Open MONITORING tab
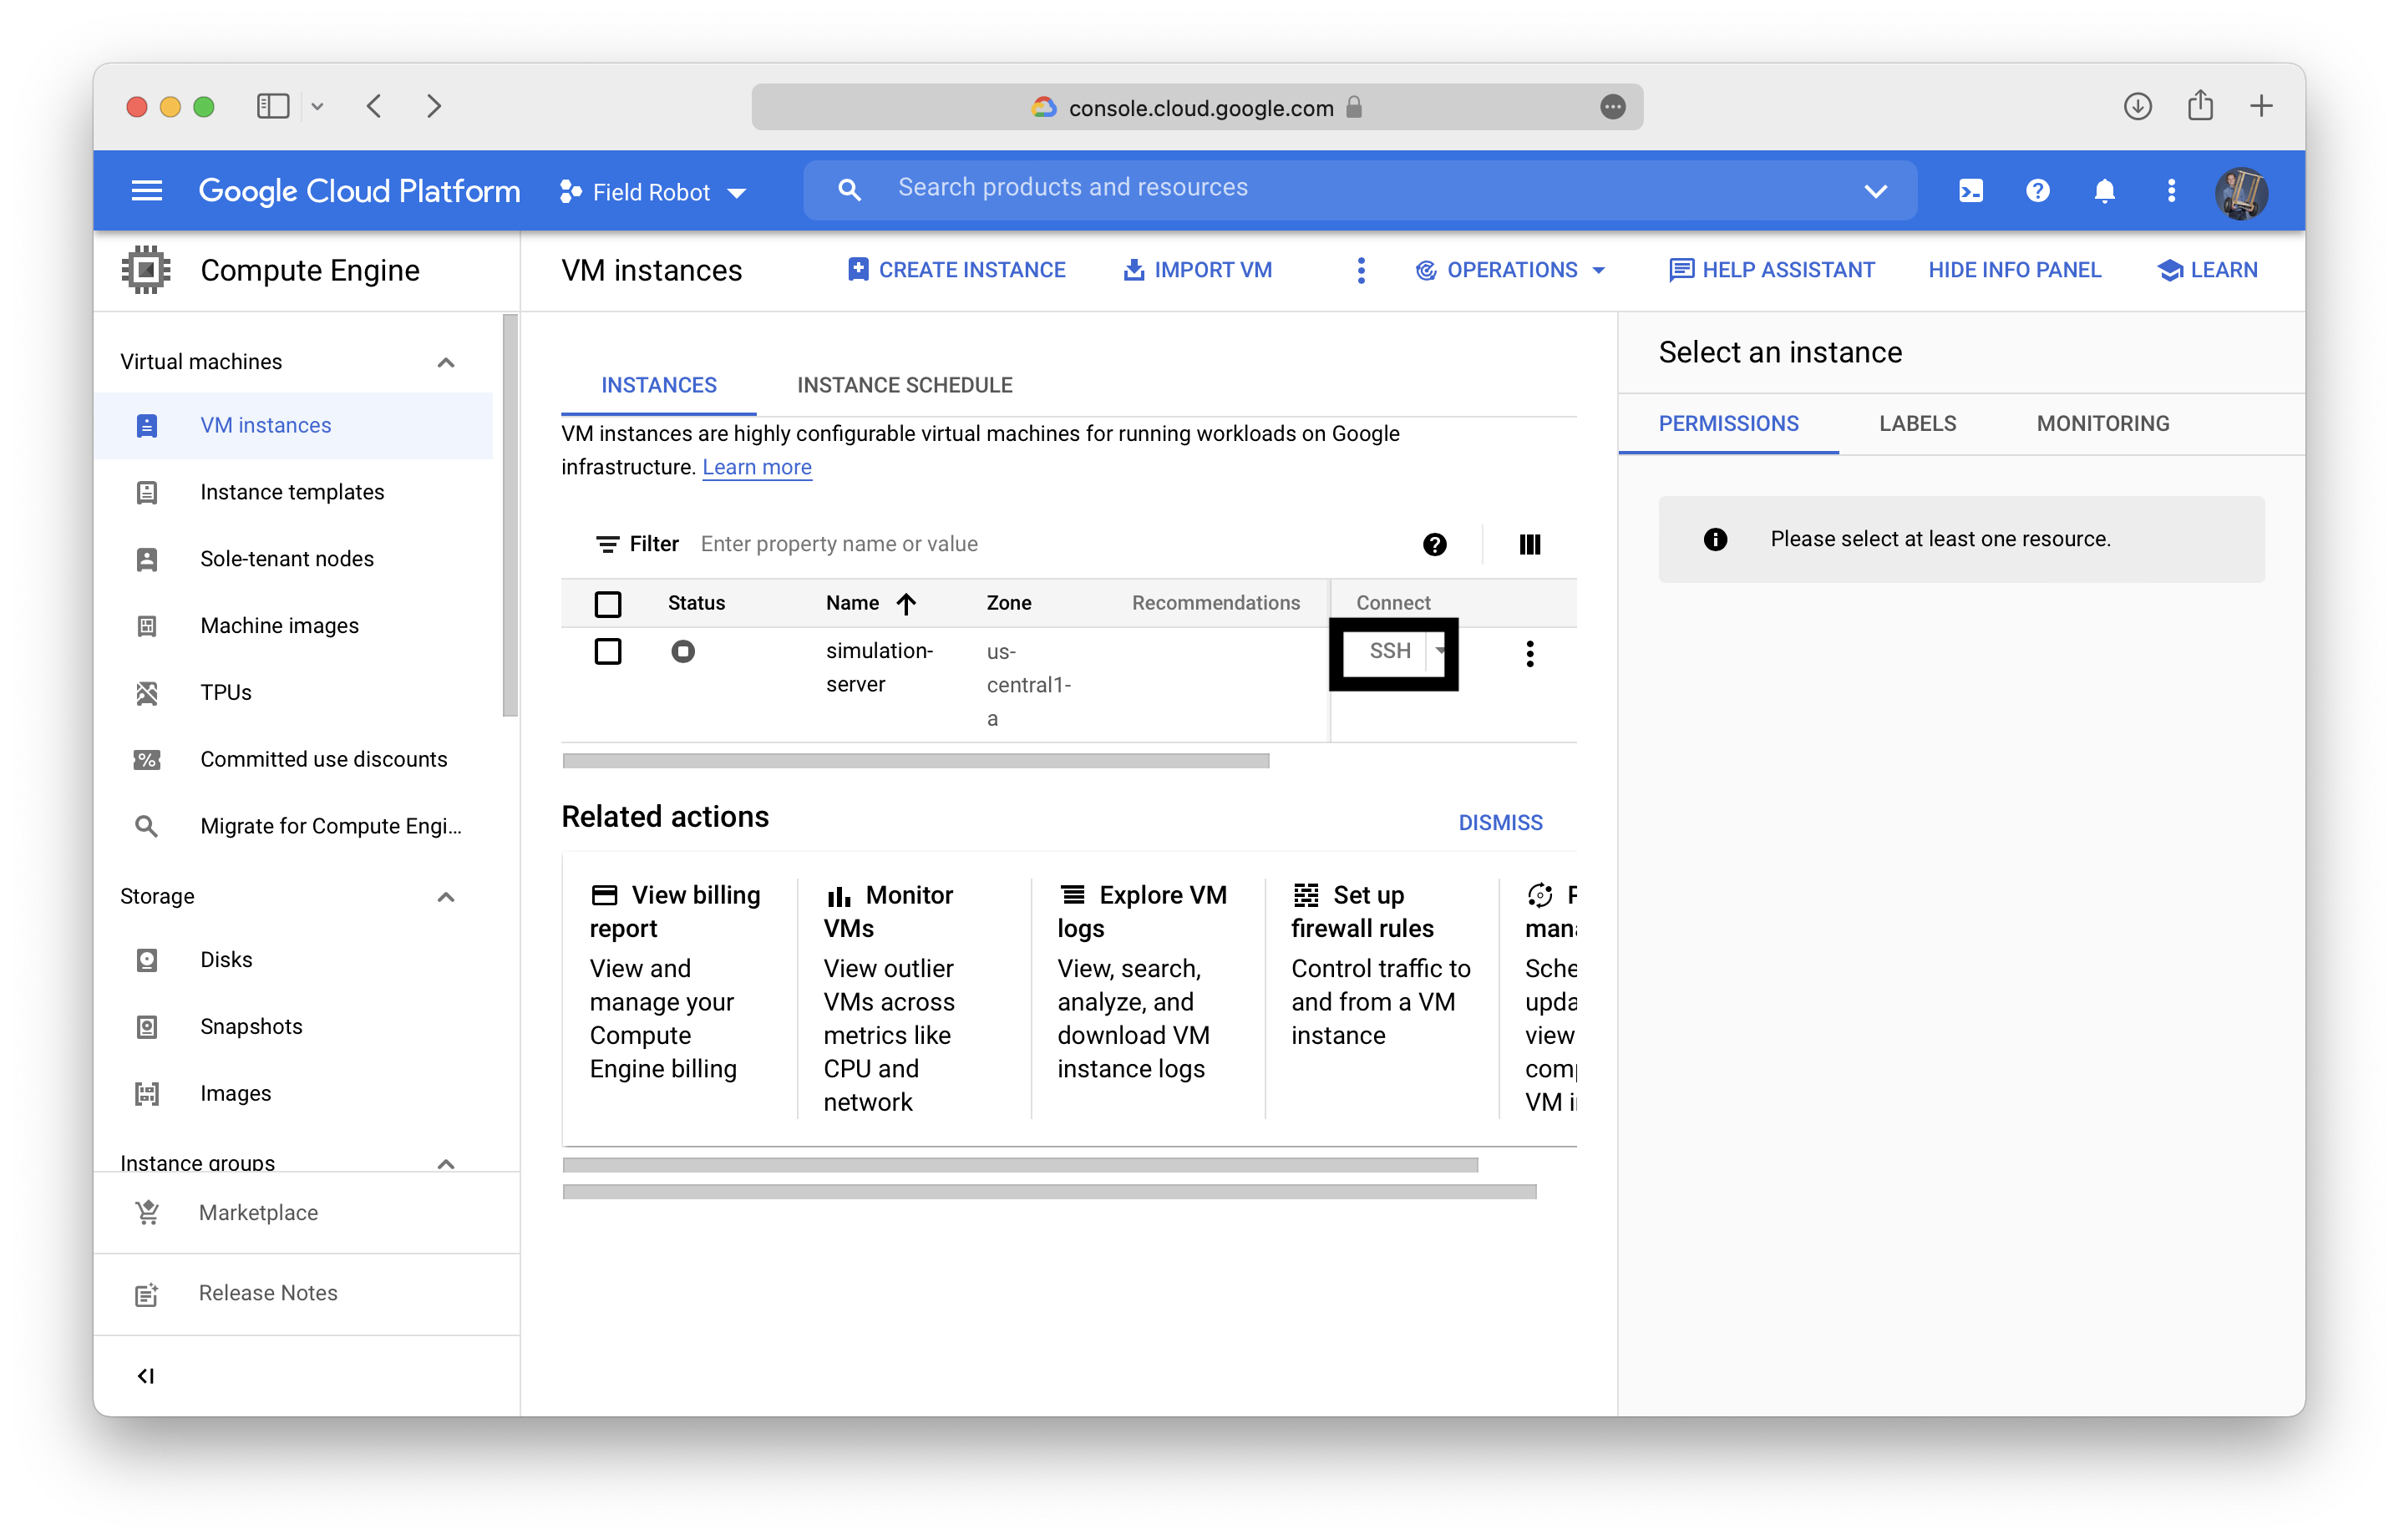The width and height of the screenshot is (2399, 1540). point(2102,423)
